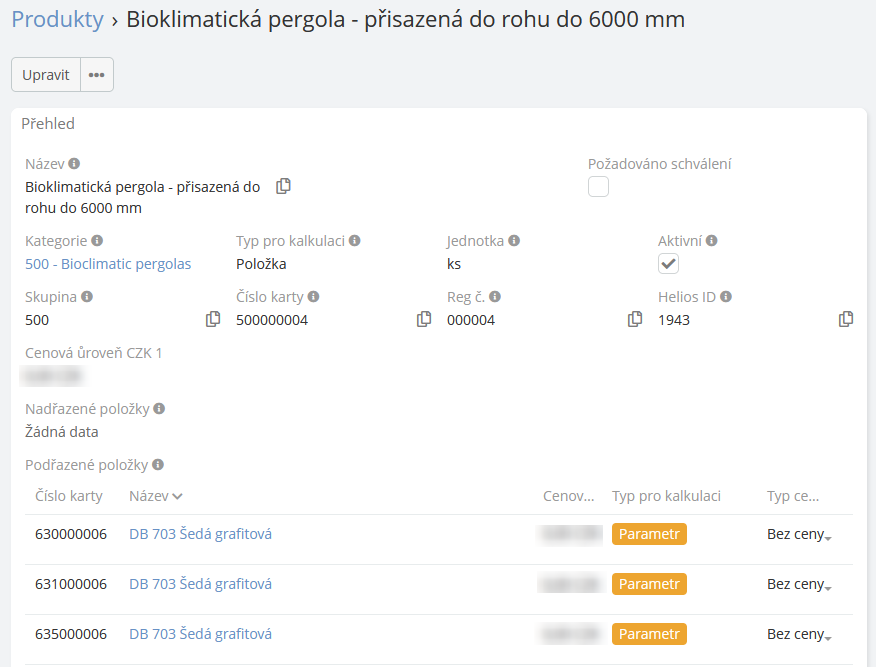The height and width of the screenshot is (667, 876).
Task: Tick the Požadováno schválení checkbox
Action: click(x=598, y=187)
